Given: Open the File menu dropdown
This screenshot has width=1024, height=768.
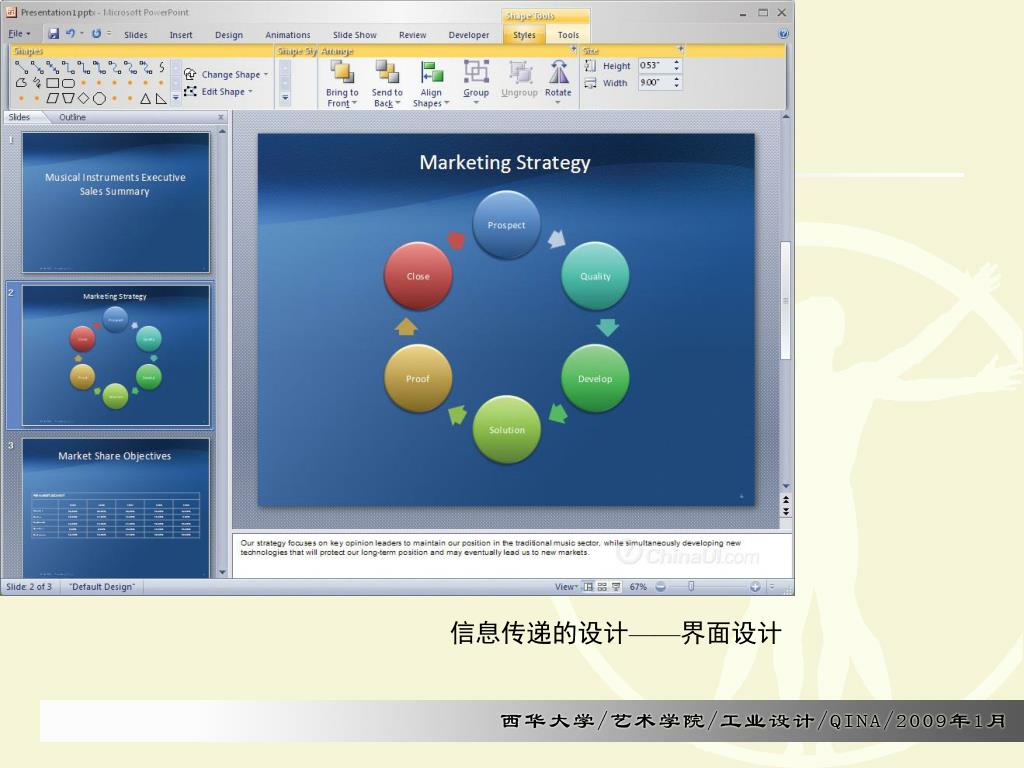Looking at the screenshot, I should (19, 34).
